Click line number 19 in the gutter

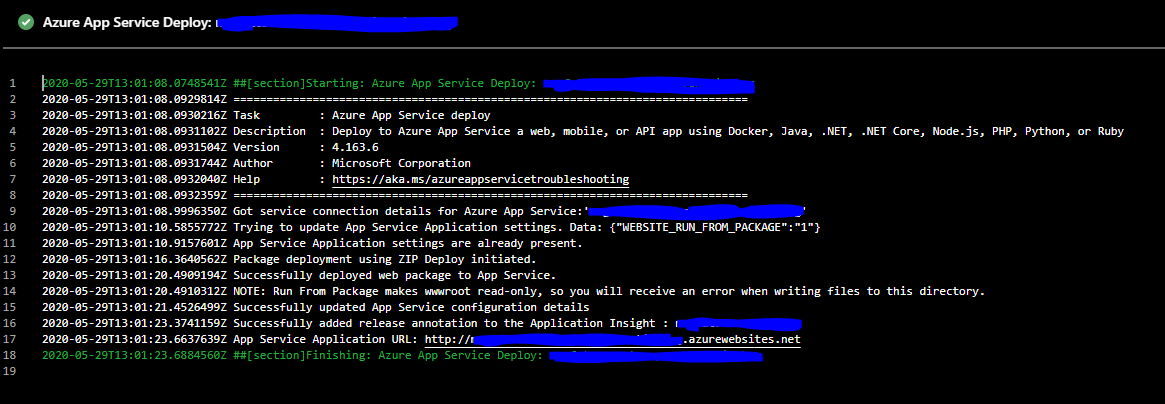12,371
